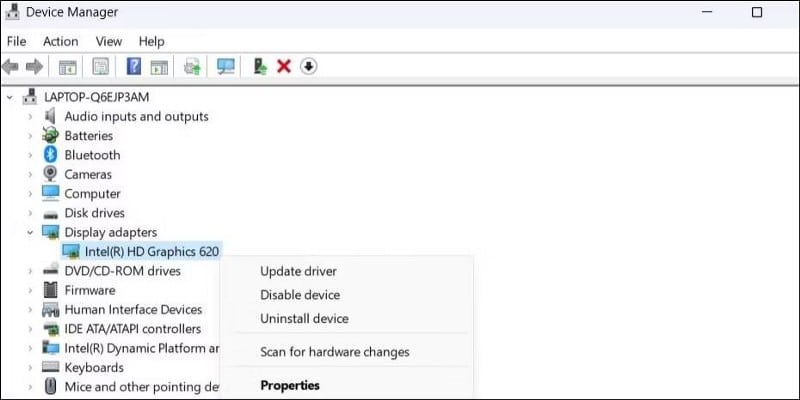Select the Display adapters label
This screenshot has width=800, height=400.
(111, 232)
